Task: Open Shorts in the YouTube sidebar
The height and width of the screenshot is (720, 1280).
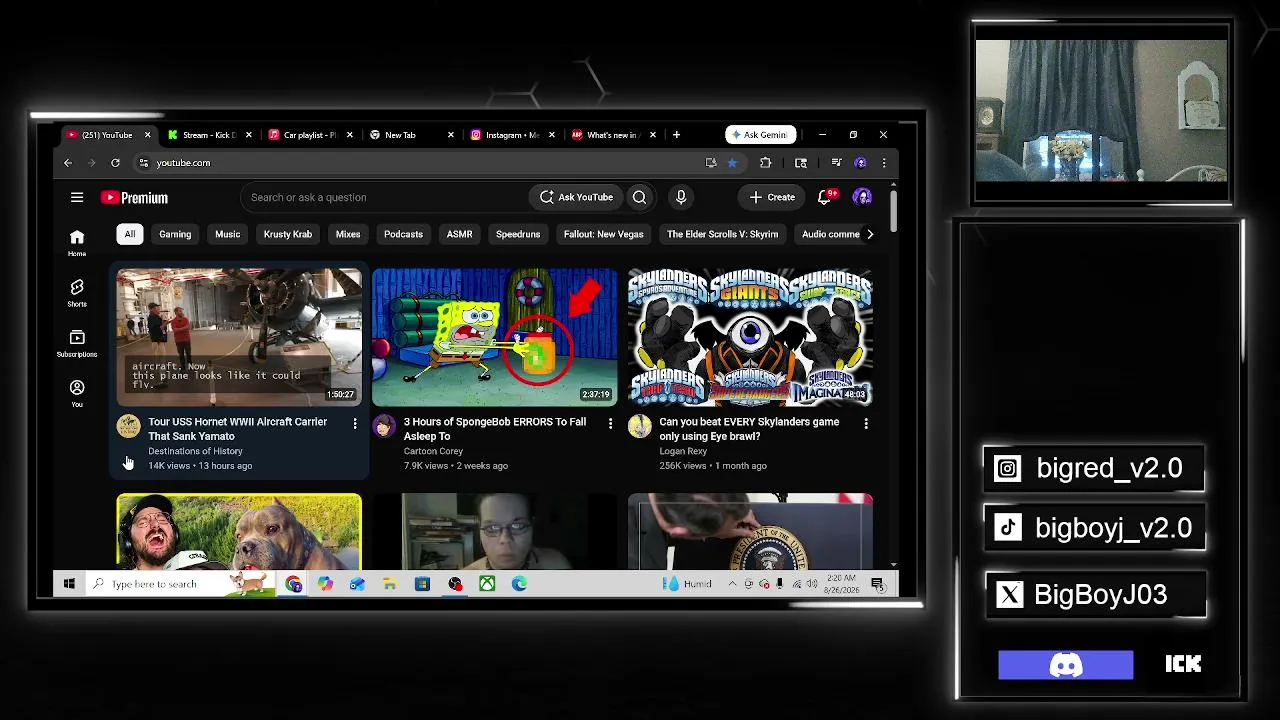Action: pos(77,293)
